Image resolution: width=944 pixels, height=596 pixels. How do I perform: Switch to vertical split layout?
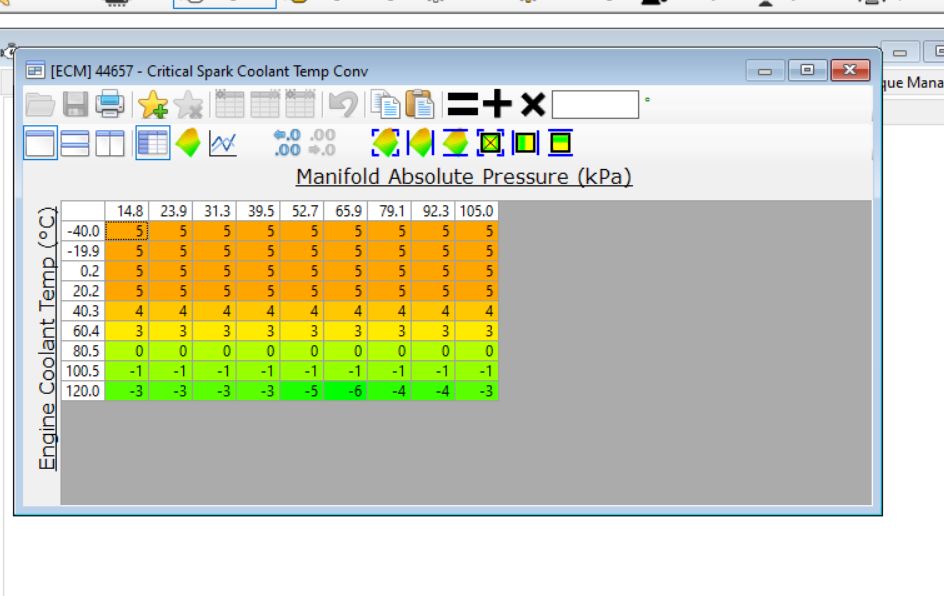(x=109, y=144)
